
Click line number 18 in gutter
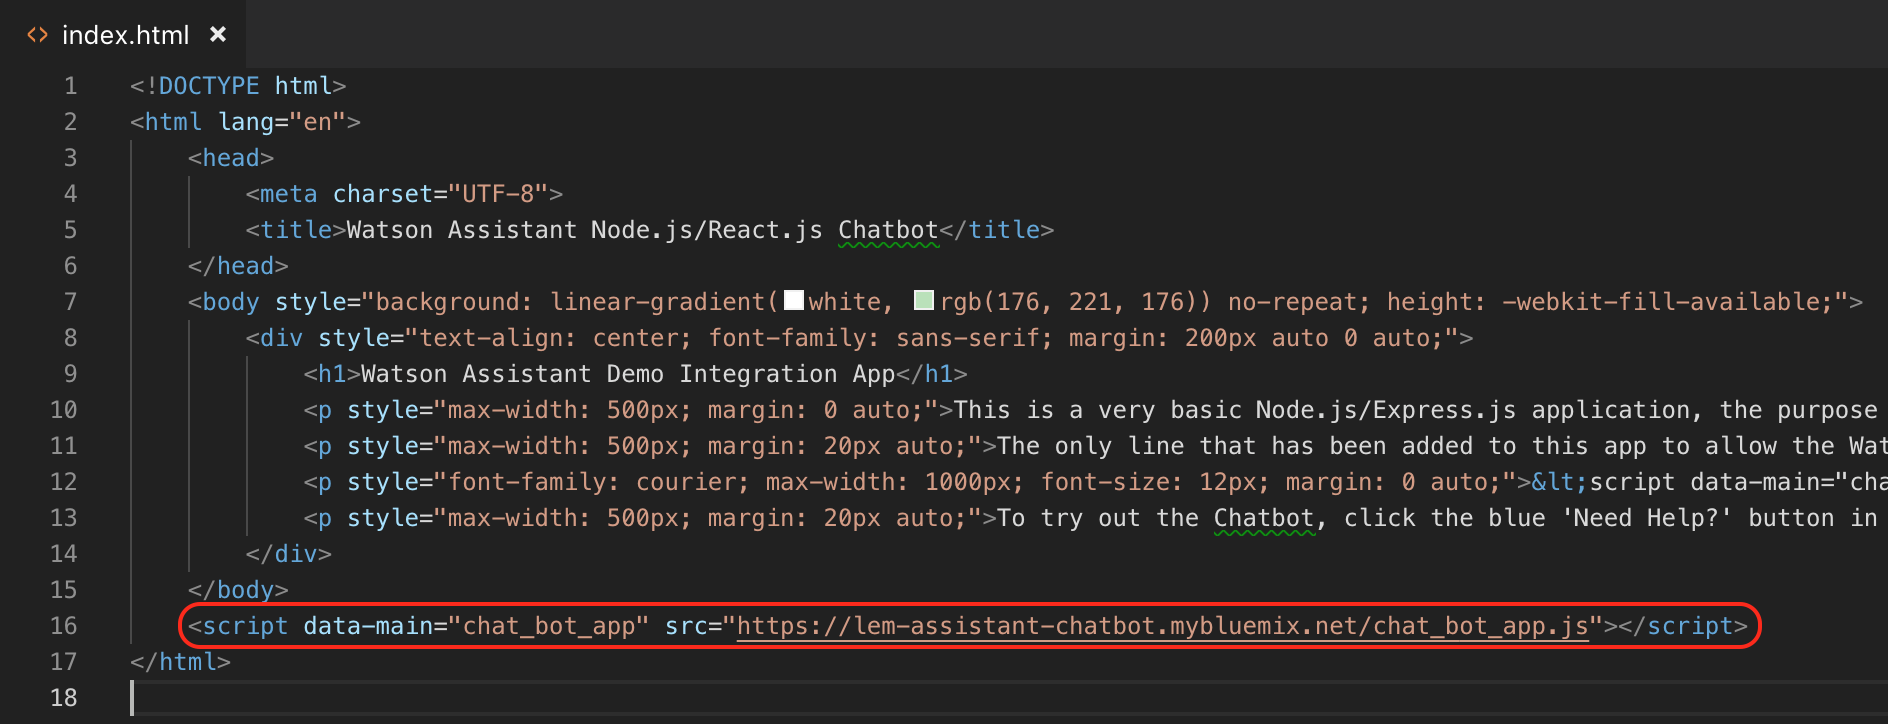(63, 698)
